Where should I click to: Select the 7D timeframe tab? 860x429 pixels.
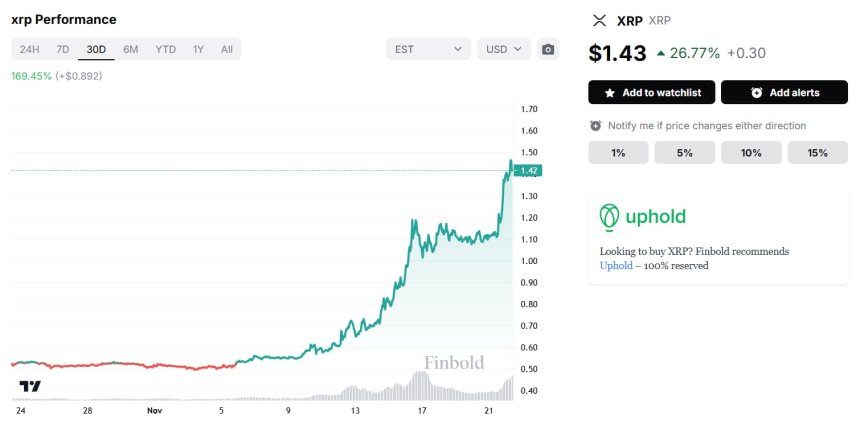[63, 49]
